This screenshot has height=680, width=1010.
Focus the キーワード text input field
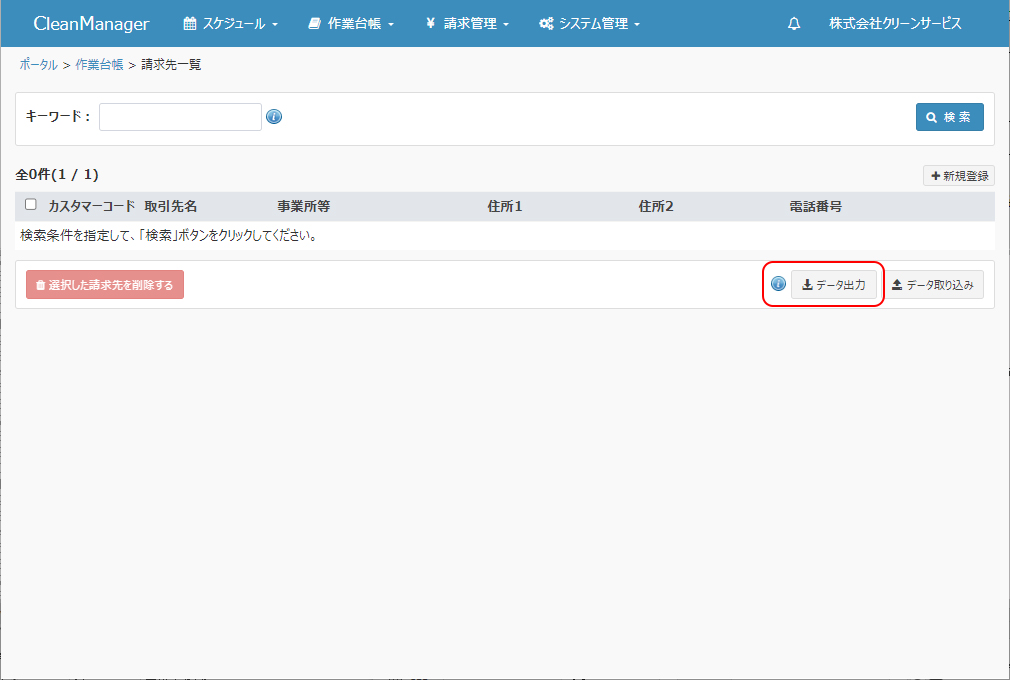coord(180,117)
